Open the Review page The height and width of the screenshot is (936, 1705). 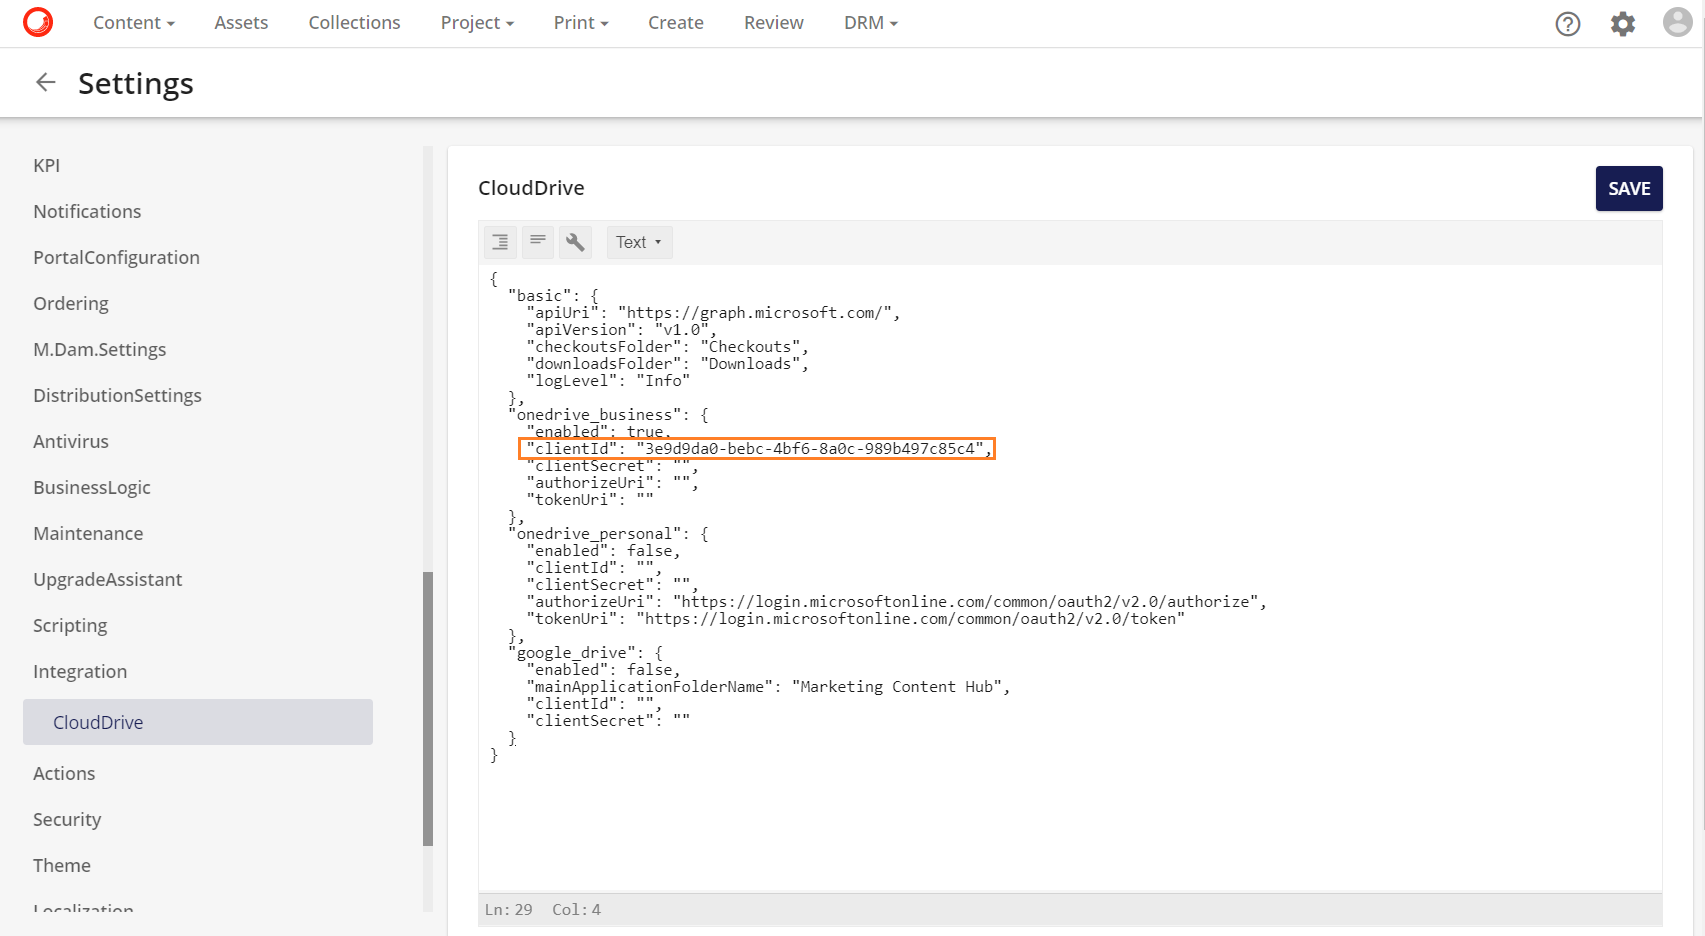[x=774, y=23]
